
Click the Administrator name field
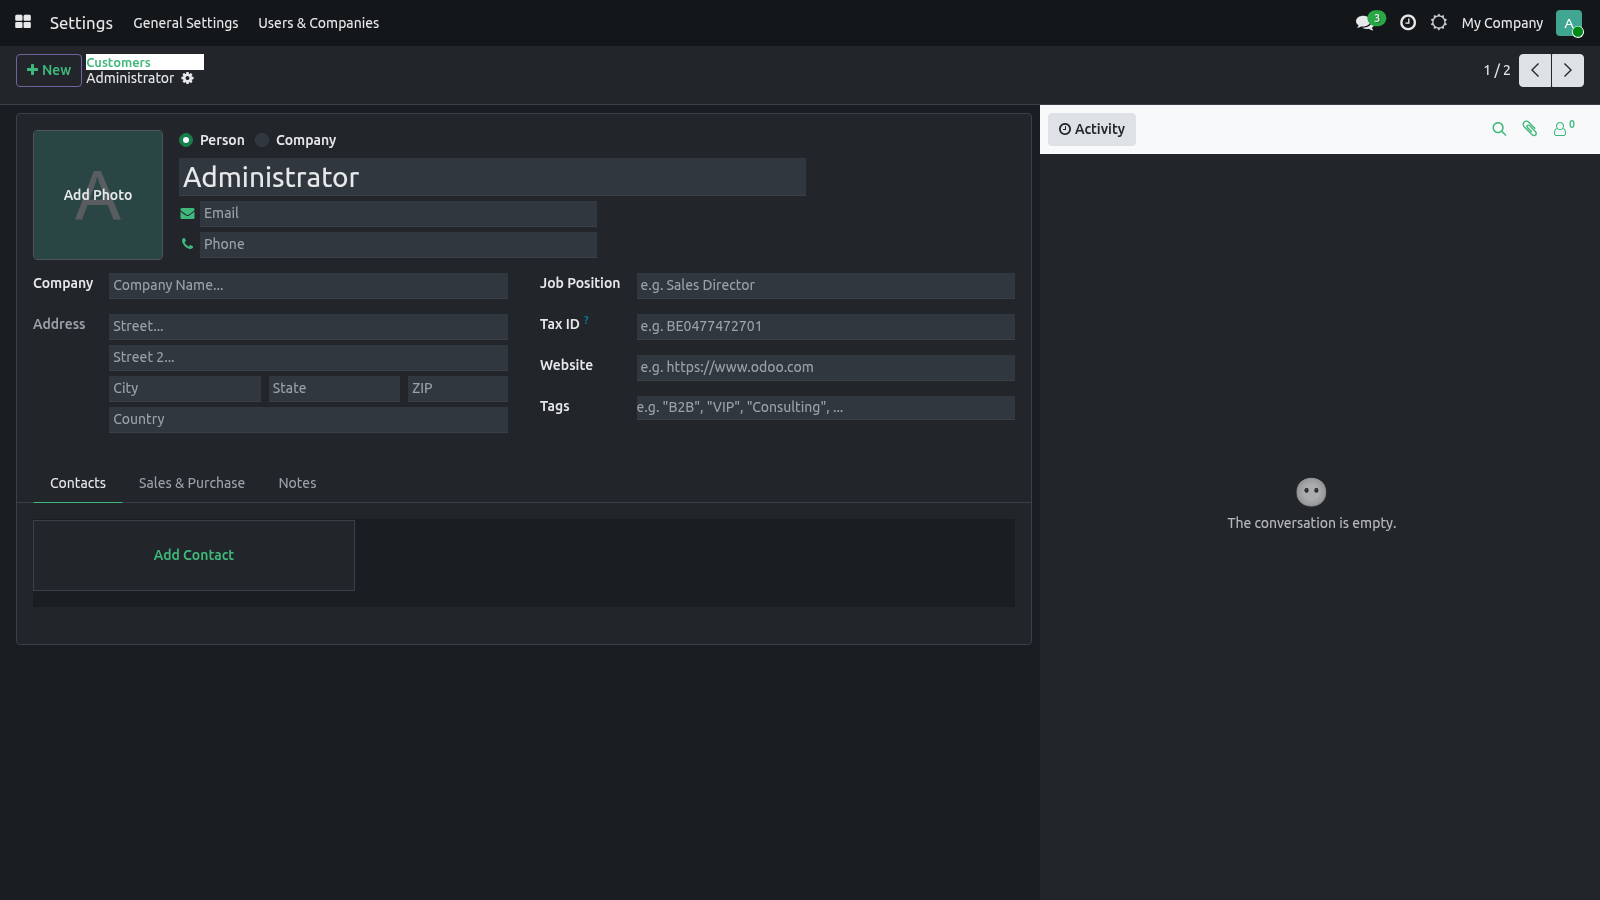(x=492, y=177)
